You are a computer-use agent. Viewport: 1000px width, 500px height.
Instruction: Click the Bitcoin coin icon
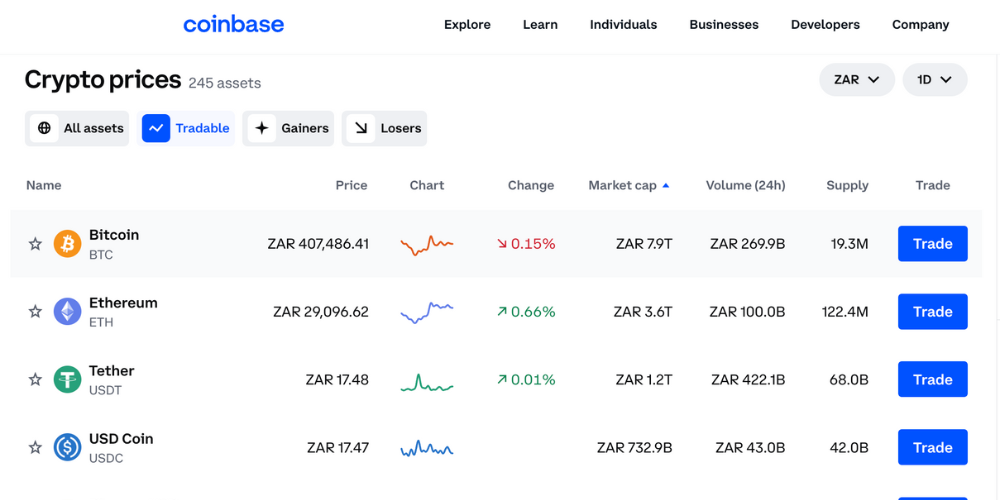(x=67, y=244)
